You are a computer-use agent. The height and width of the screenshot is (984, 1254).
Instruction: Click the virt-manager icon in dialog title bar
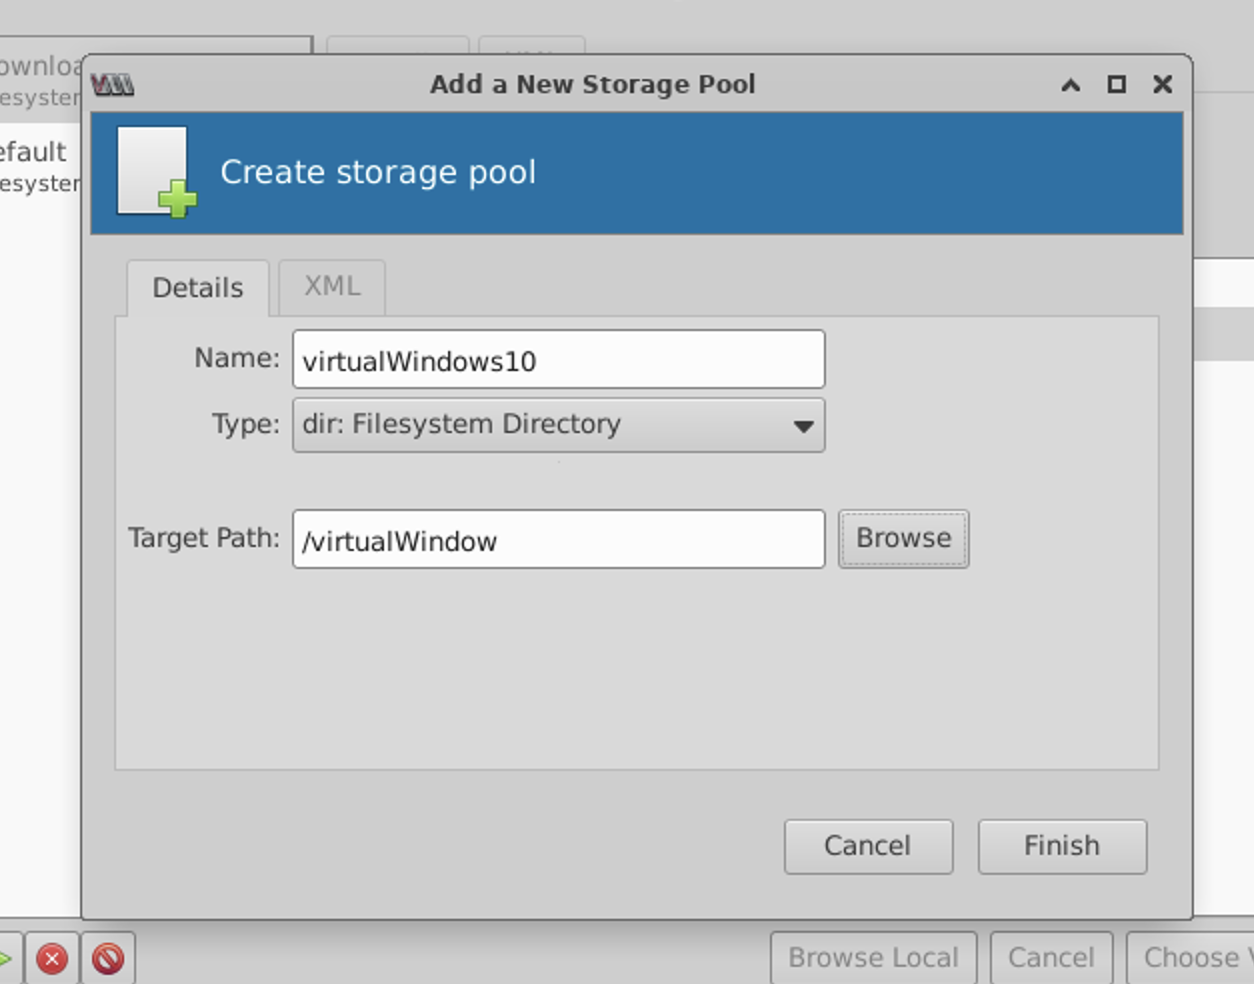(x=112, y=85)
